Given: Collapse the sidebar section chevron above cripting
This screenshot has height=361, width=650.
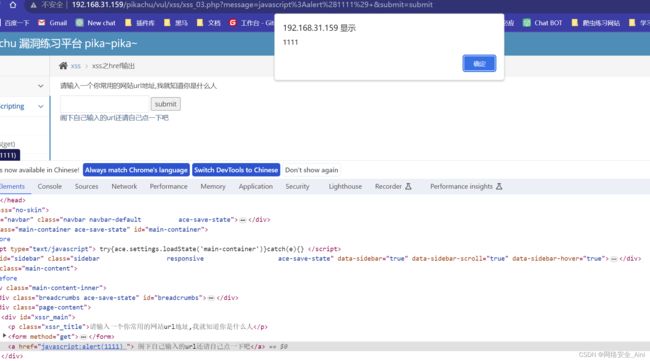Looking at the screenshot, I should pyautogui.click(x=41, y=86).
